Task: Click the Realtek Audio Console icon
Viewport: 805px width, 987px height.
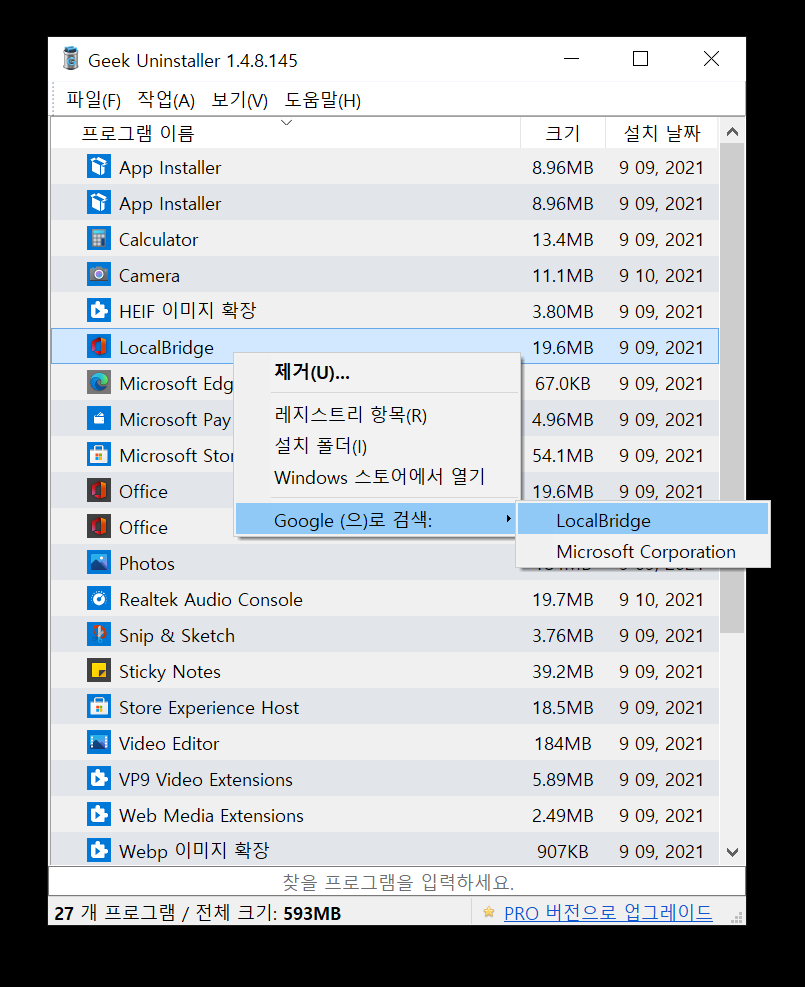Action: click(x=99, y=599)
